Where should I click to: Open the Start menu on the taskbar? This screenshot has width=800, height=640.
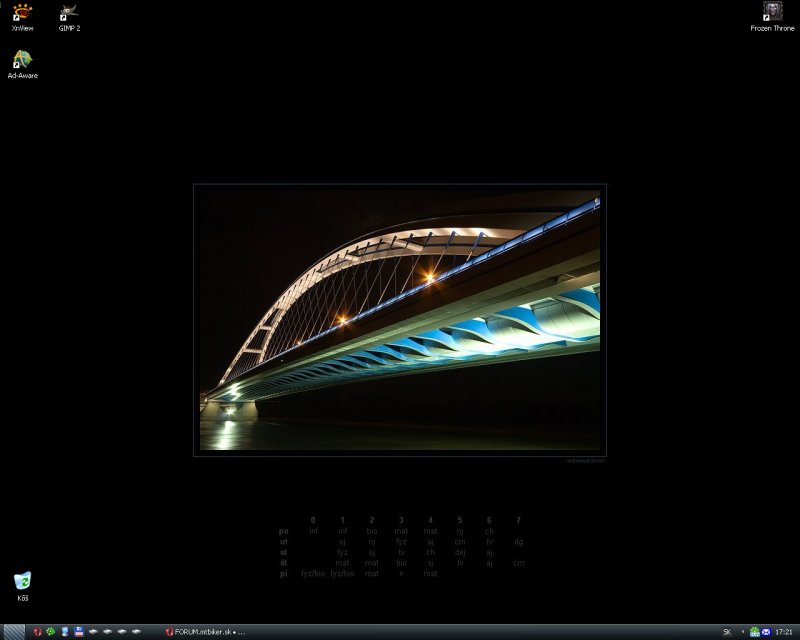pyautogui.click(x=12, y=632)
